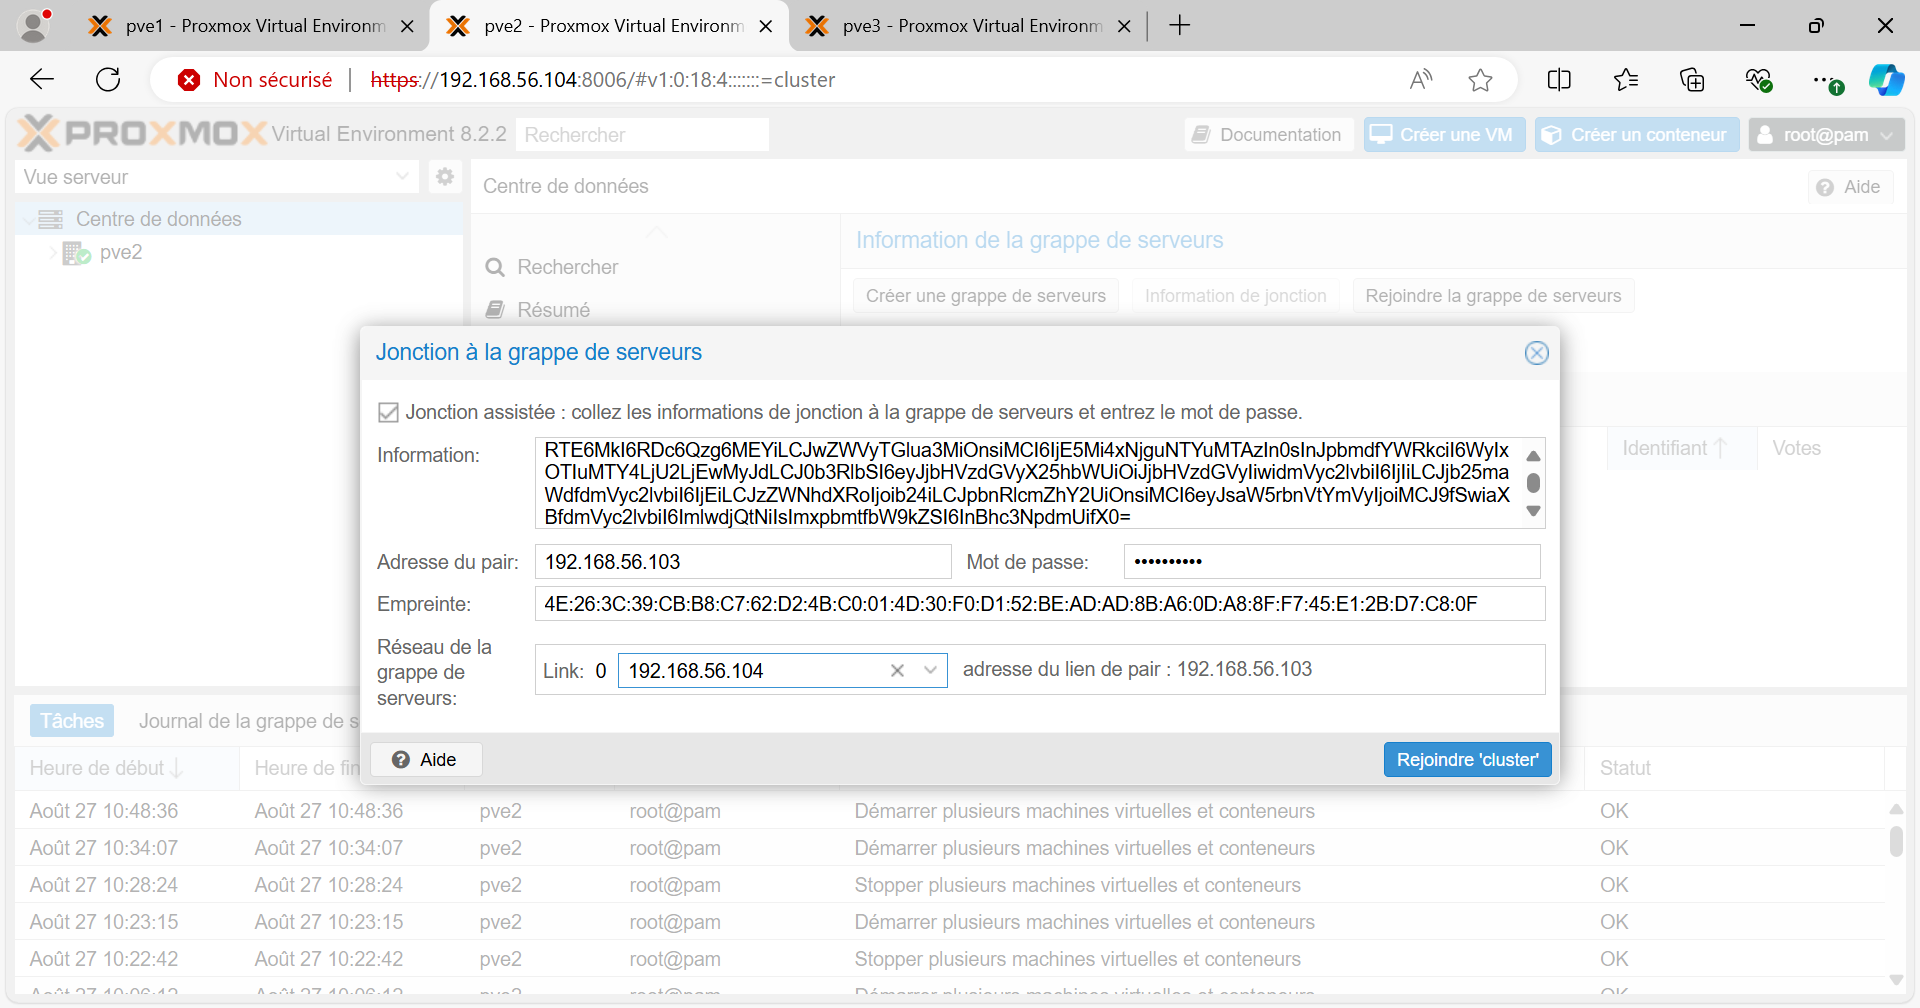The width and height of the screenshot is (1920, 1008).
Task: Open the Collections icon
Action: click(1692, 80)
